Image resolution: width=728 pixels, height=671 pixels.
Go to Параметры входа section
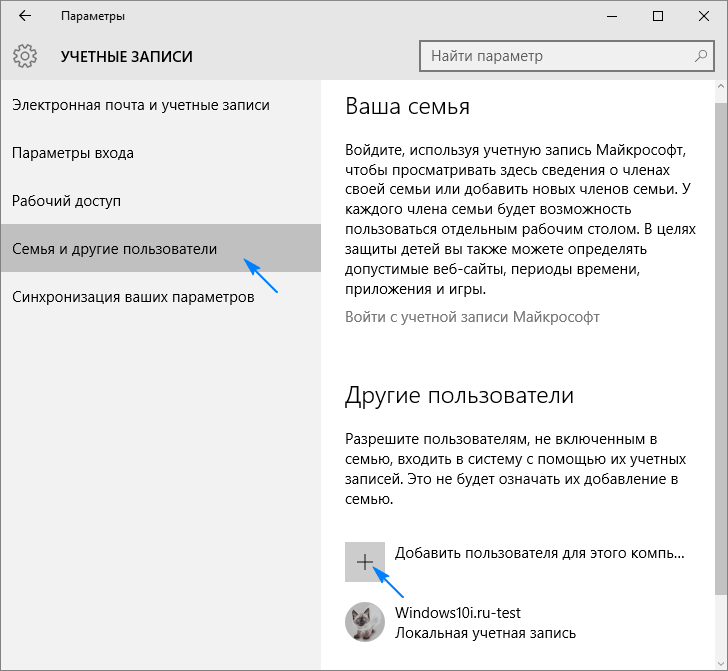point(73,153)
